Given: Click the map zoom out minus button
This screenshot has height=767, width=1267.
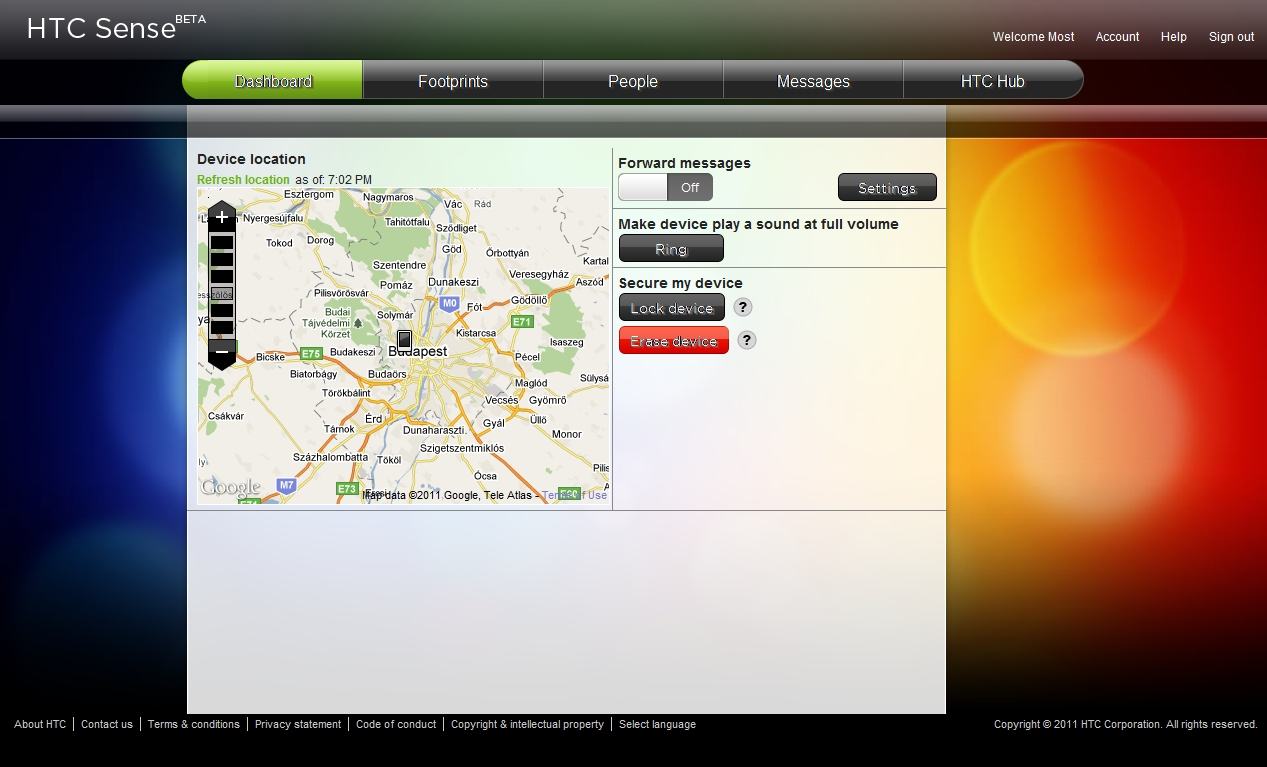Looking at the screenshot, I should point(221,352).
